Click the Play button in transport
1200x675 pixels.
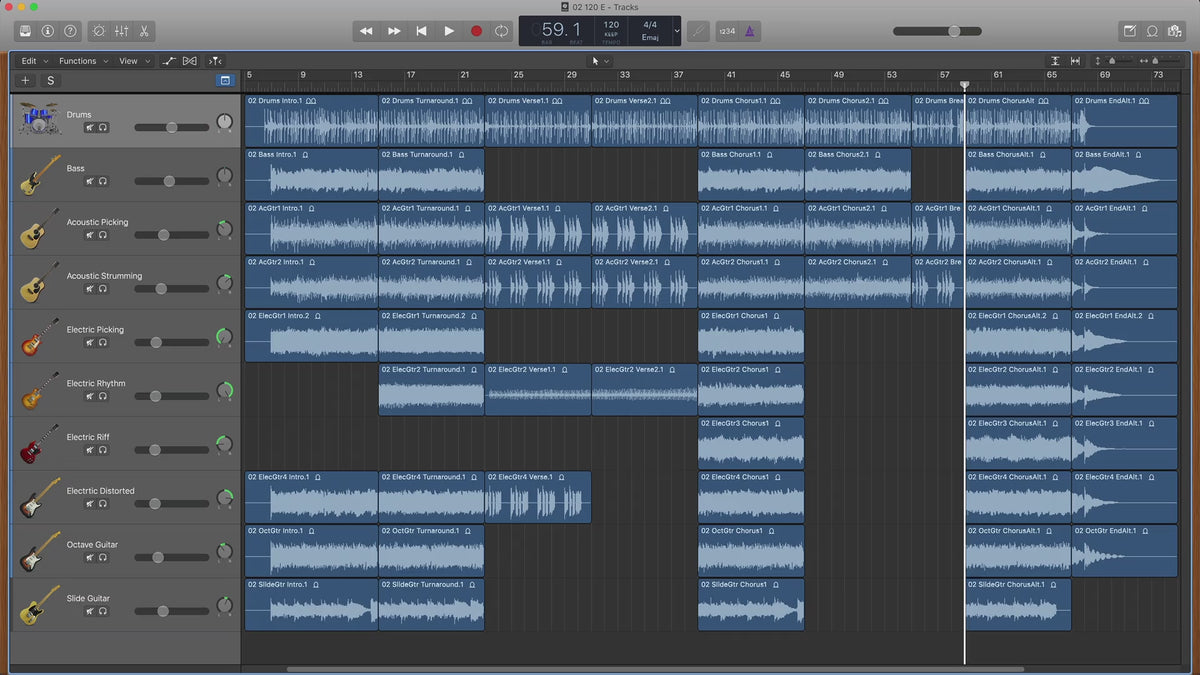tap(449, 31)
